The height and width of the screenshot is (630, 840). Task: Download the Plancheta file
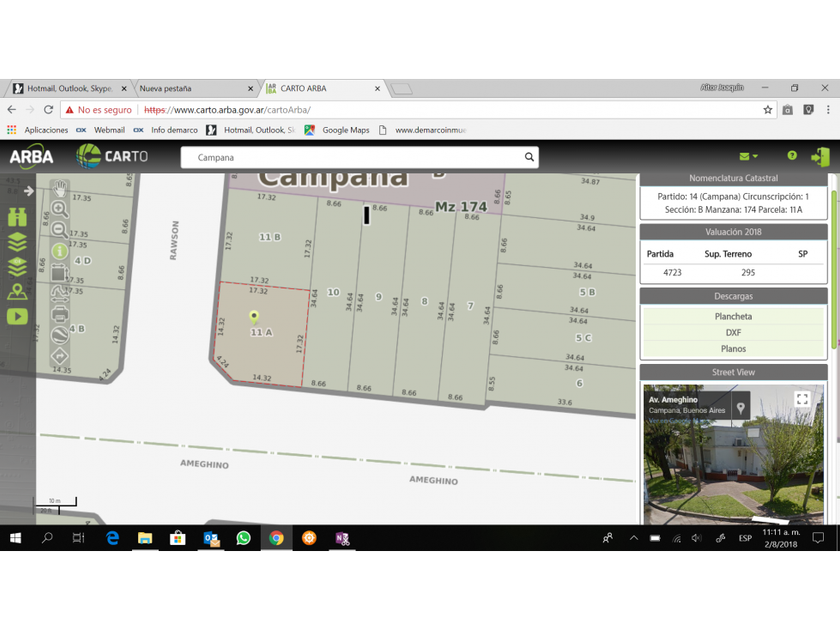733,316
